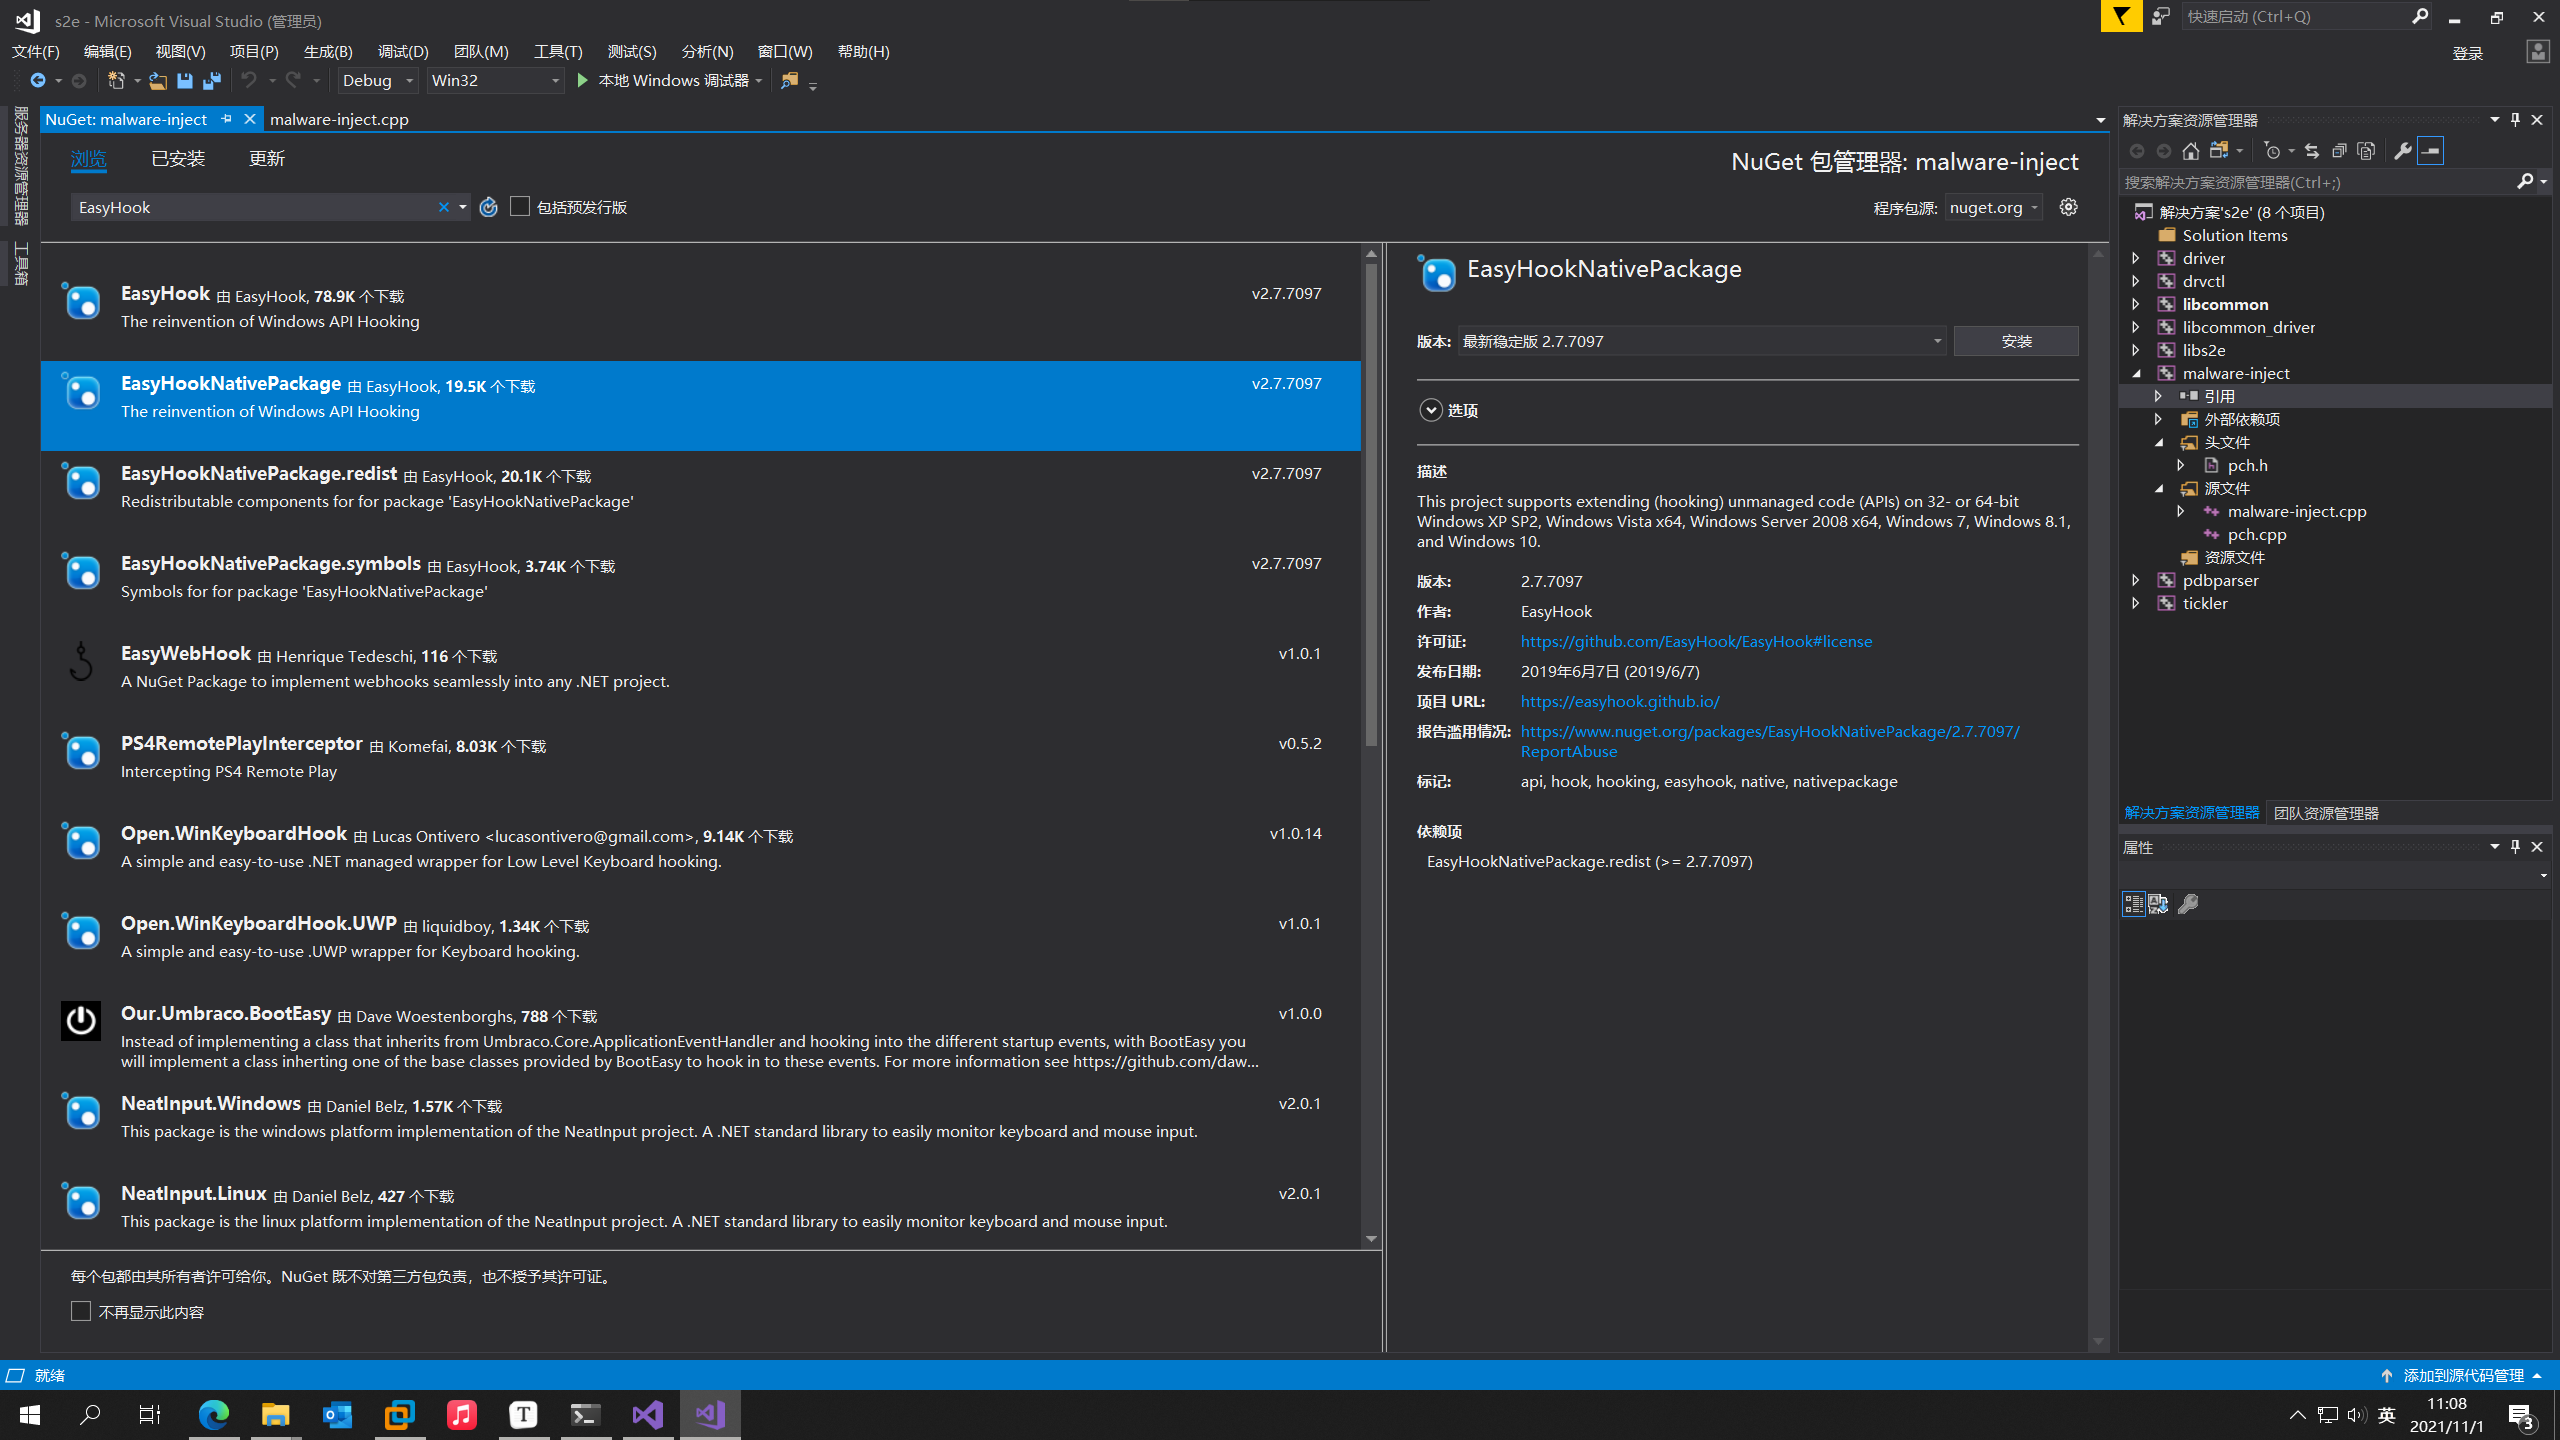Screen dimensions: 2560x1440
Task: Clear the EasyHook search text
Action: coord(443,207)
